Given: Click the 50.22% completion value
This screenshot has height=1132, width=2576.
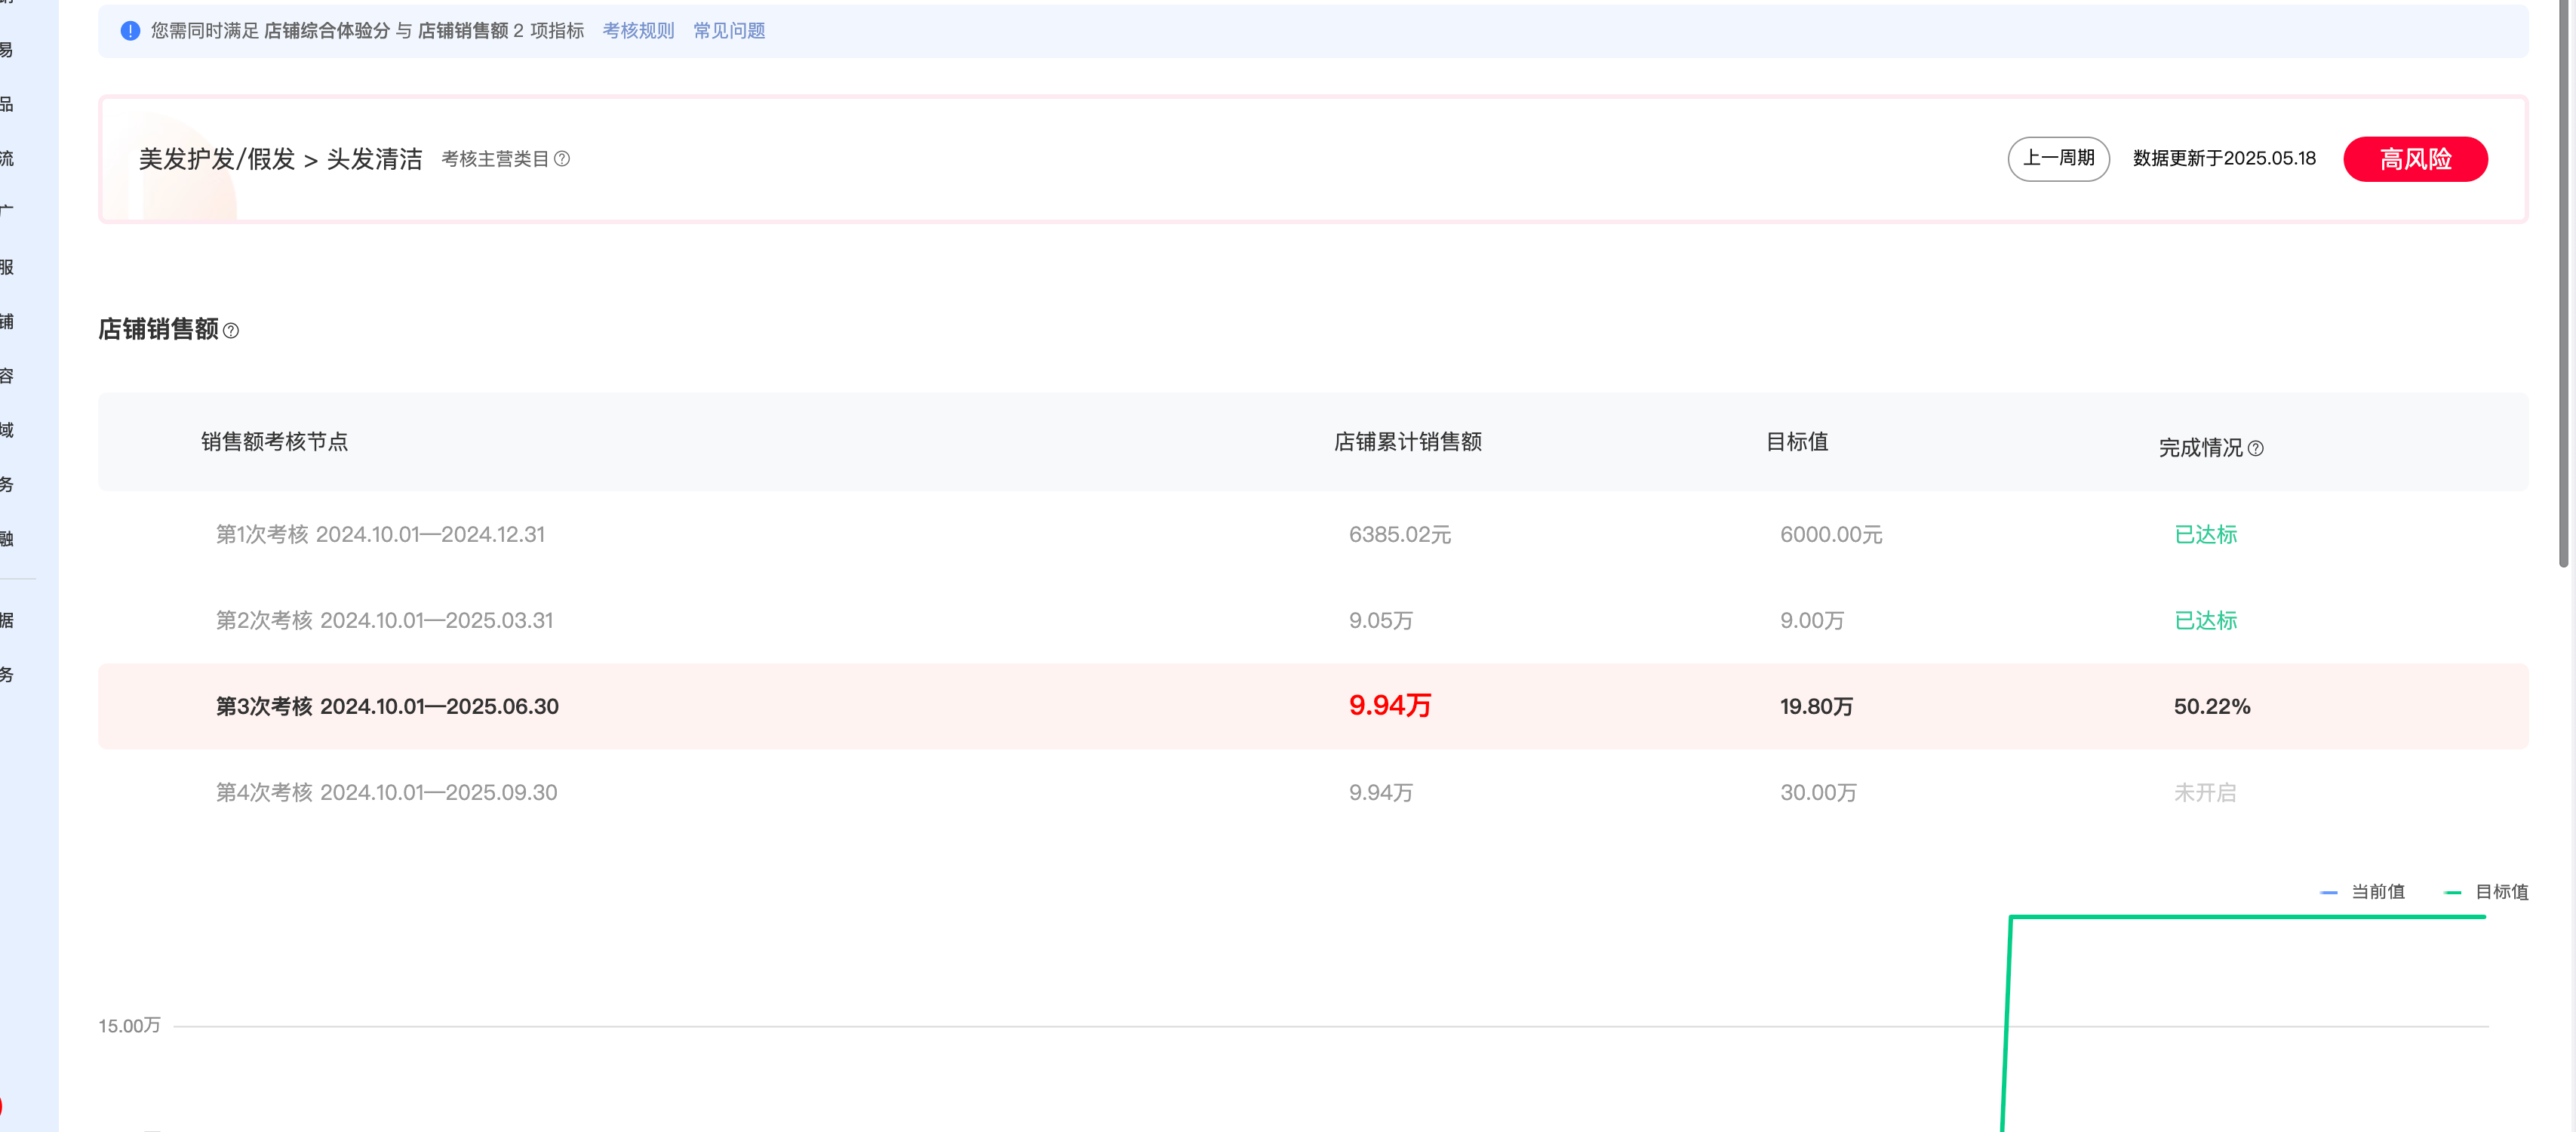Looking at the screenshot, I should (2211, 706).
